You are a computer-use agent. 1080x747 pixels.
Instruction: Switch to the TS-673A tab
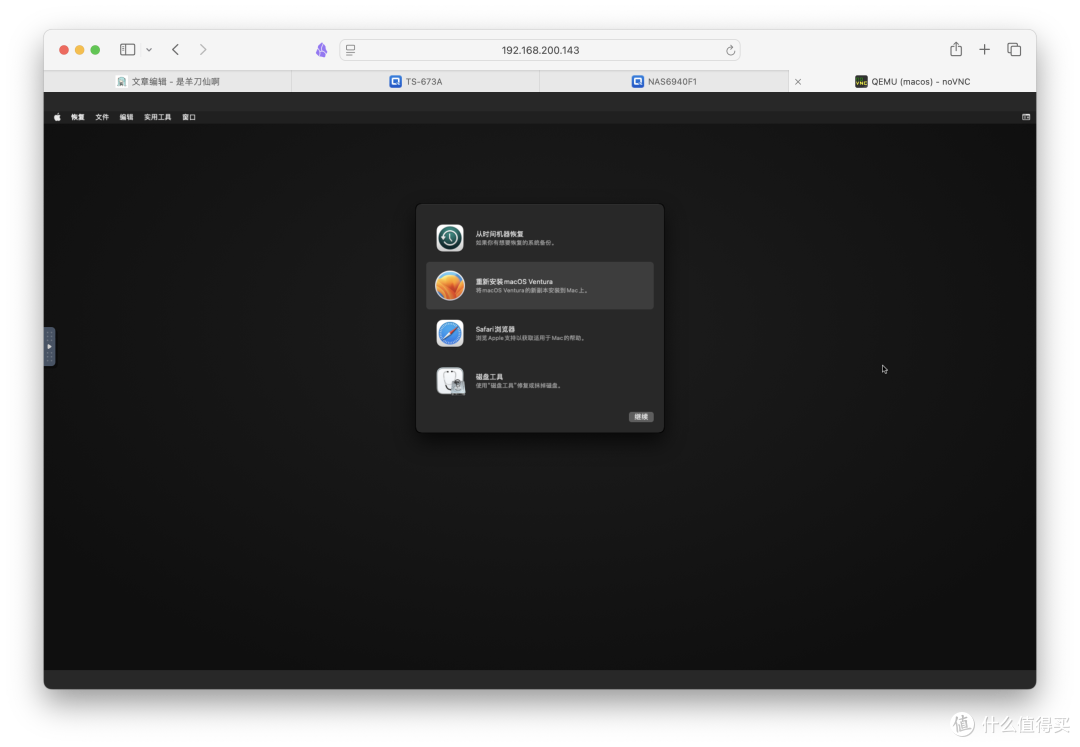[x=415, y=82]
